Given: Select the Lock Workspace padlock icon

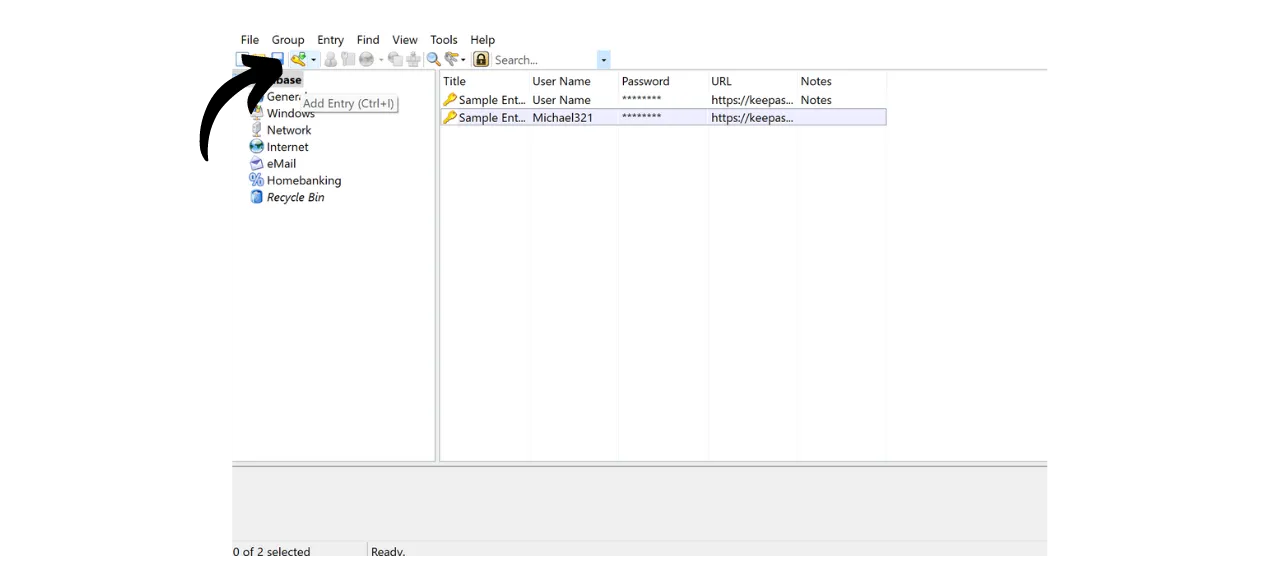Looking at the screenshot, I should click(481, 59).
